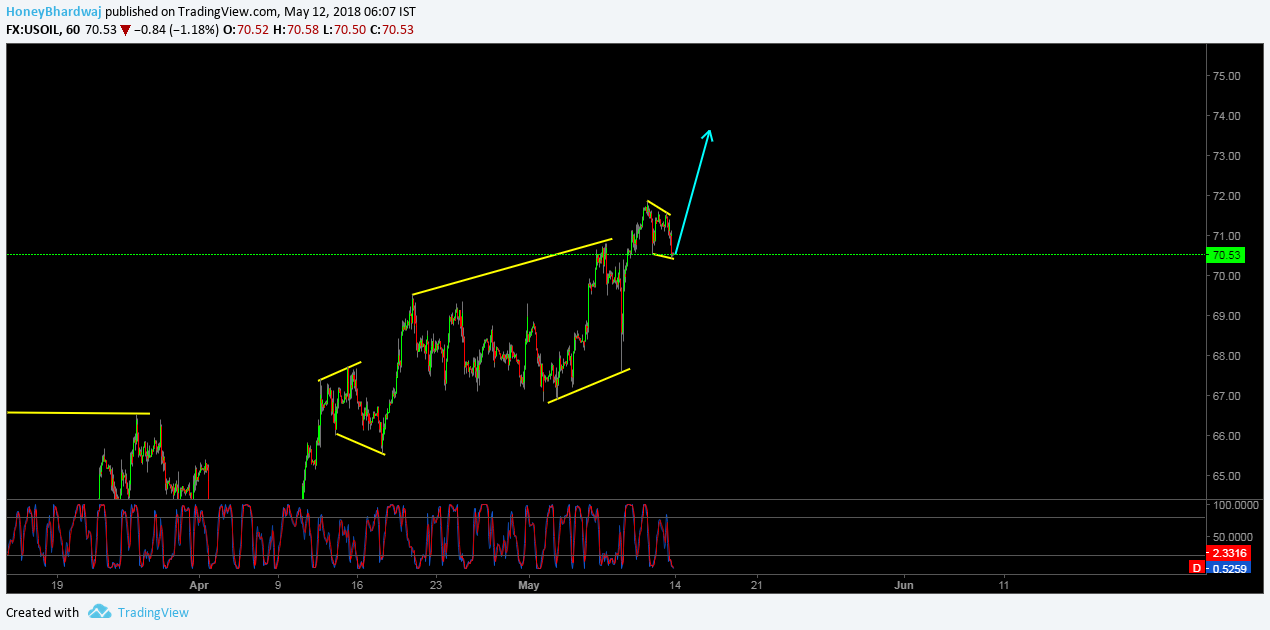Click the 67.00 price axis label

[1226, 396]
